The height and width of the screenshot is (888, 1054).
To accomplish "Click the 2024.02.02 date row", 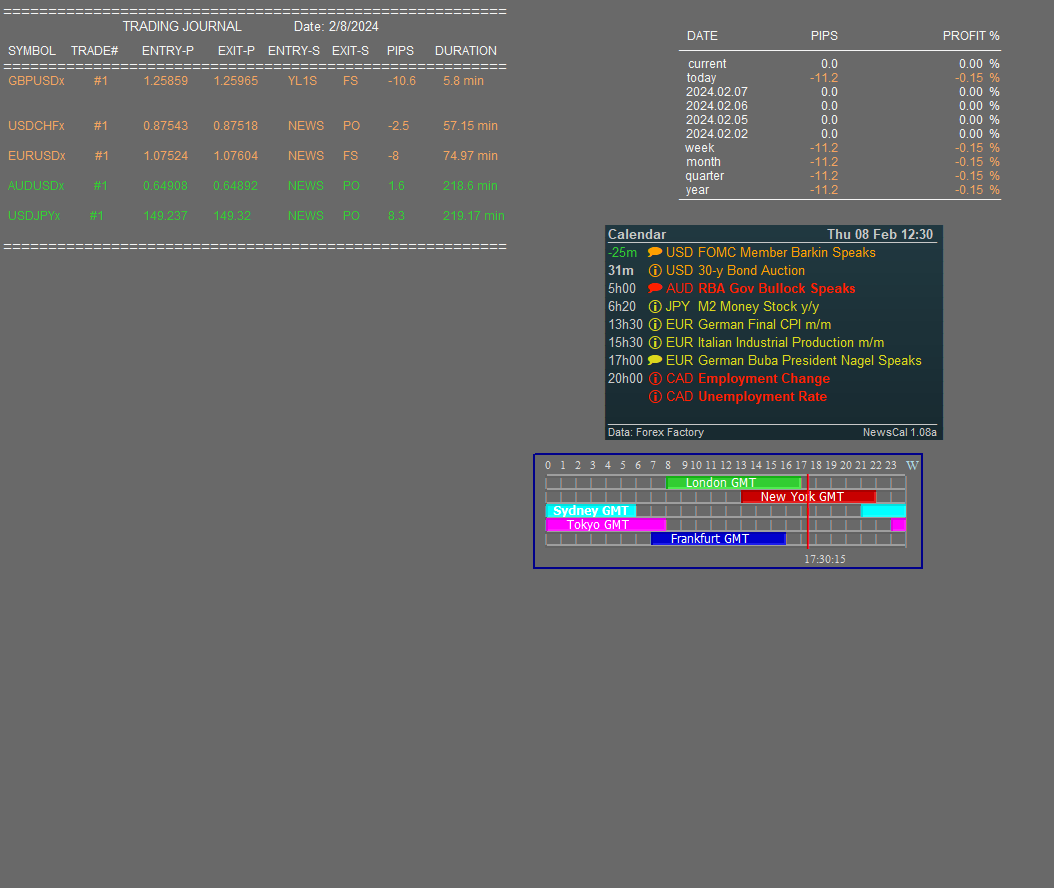I will [x=717, y=134].
